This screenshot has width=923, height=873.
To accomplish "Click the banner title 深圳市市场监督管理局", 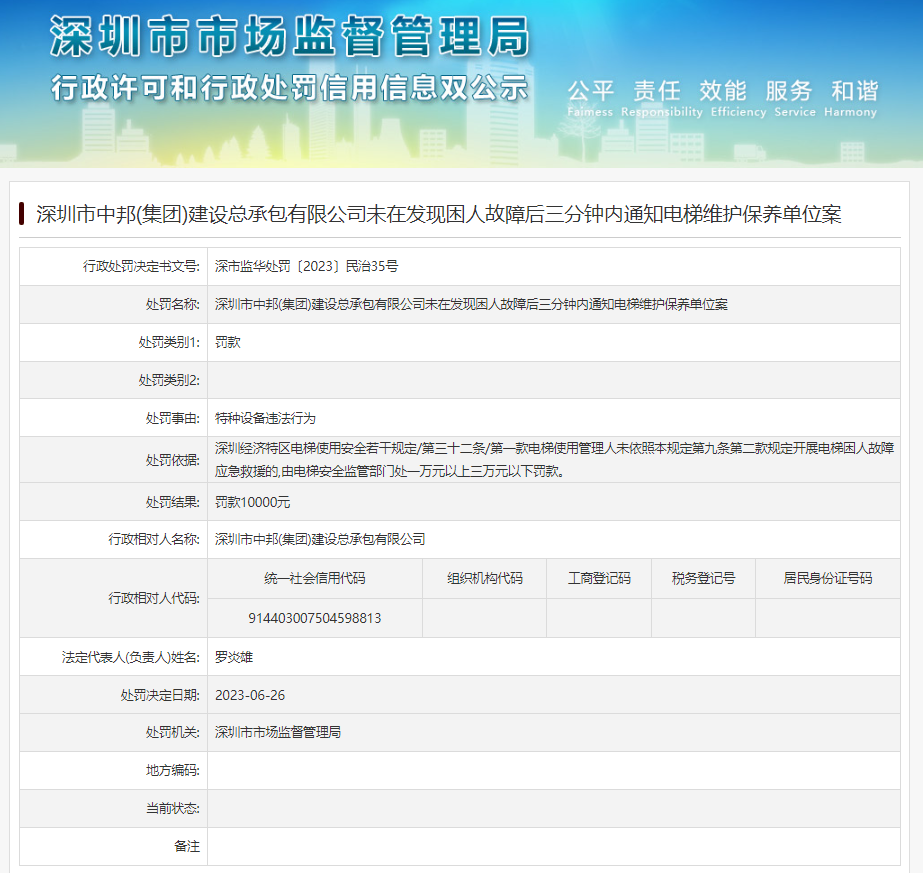I will 290,36.
